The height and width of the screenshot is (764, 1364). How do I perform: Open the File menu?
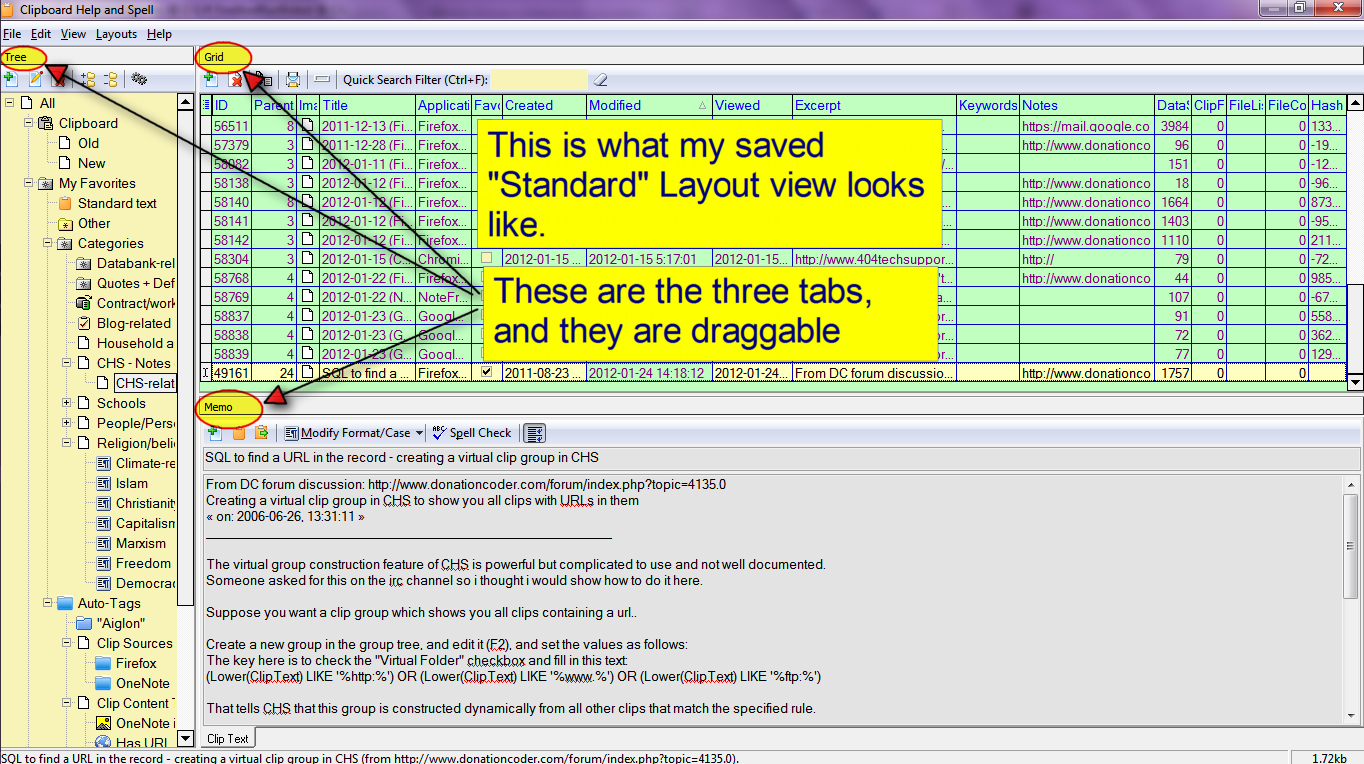(12, 34)
